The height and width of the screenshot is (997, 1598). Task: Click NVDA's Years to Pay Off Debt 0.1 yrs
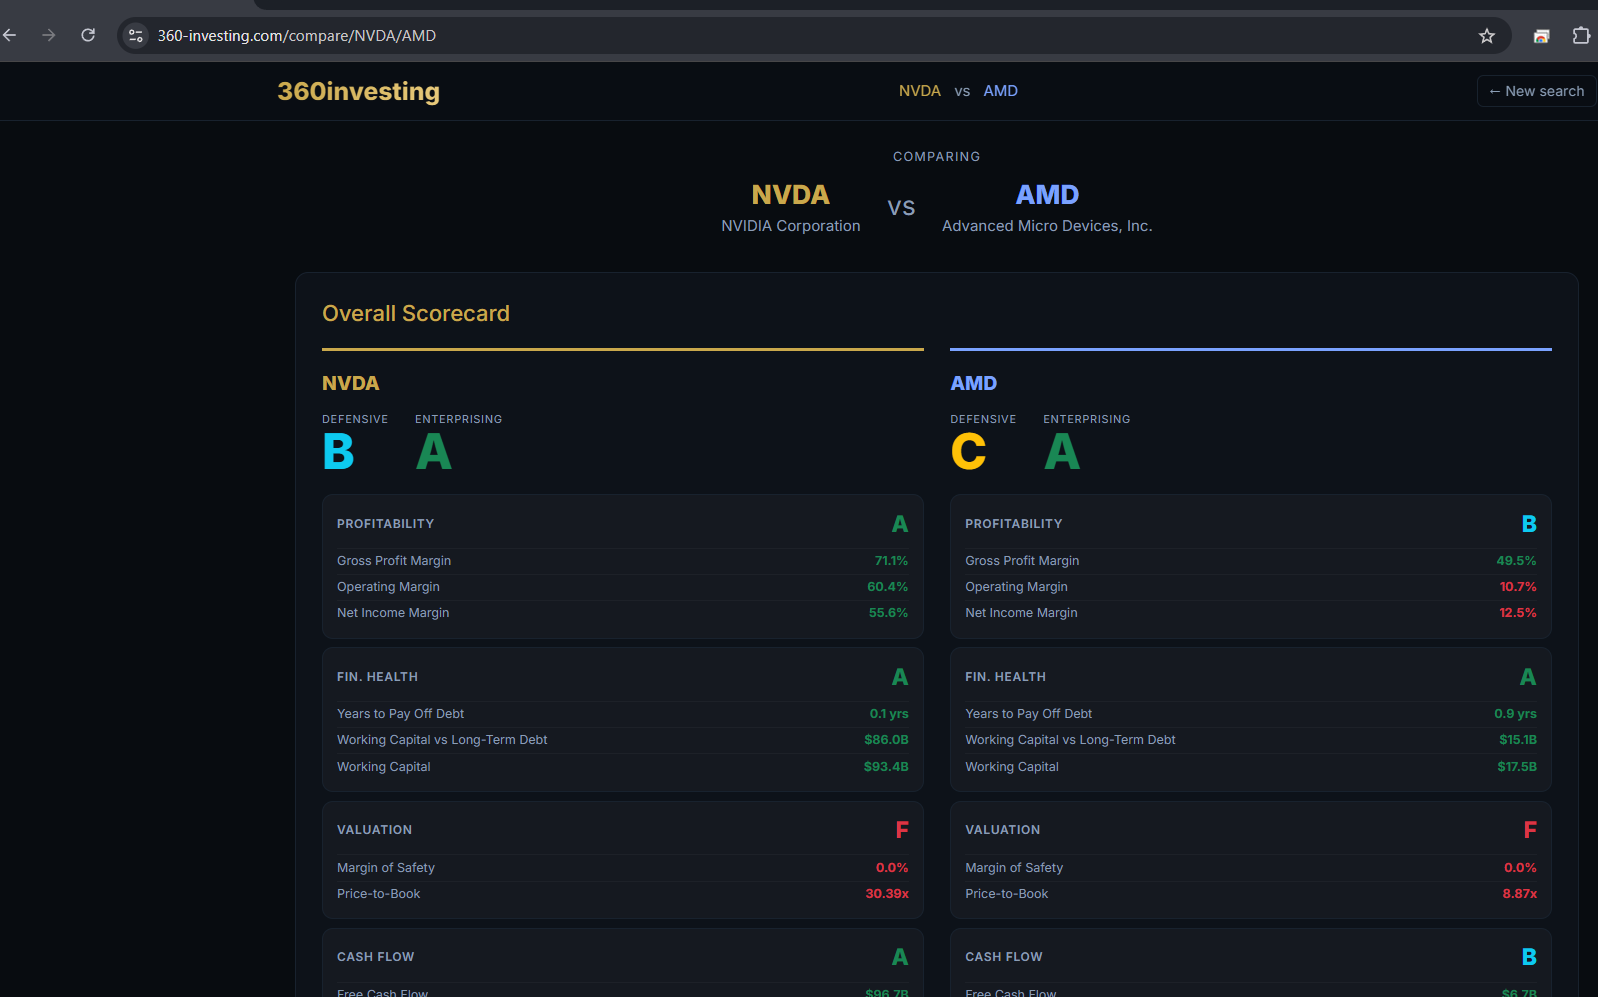[889, 714]
